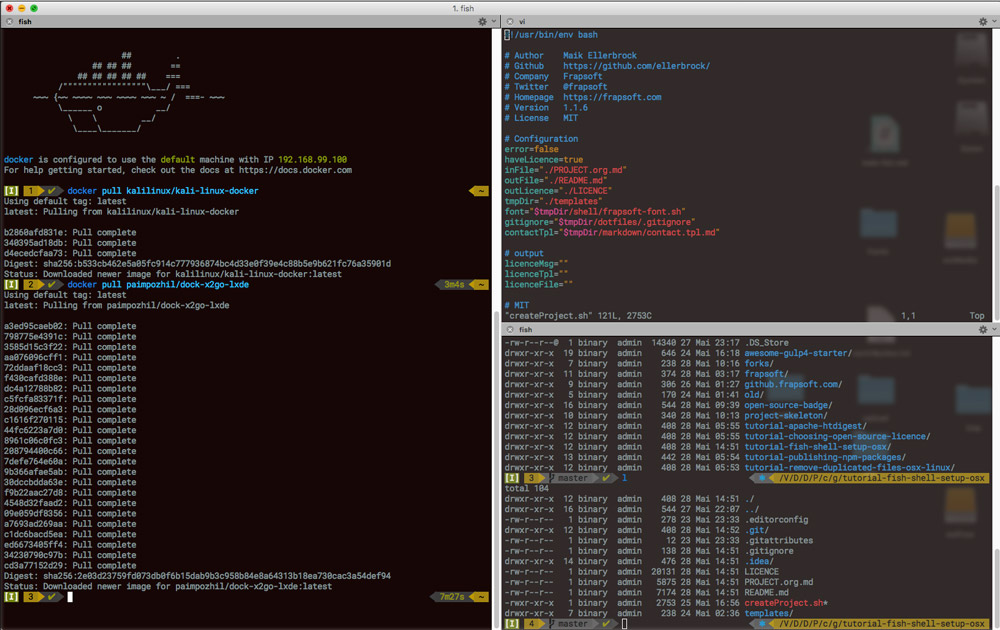Viewport: 1000px width, 630px height.
Task: Click the 'open-source-badge/' directory
Action: click(x=788, y=405)
